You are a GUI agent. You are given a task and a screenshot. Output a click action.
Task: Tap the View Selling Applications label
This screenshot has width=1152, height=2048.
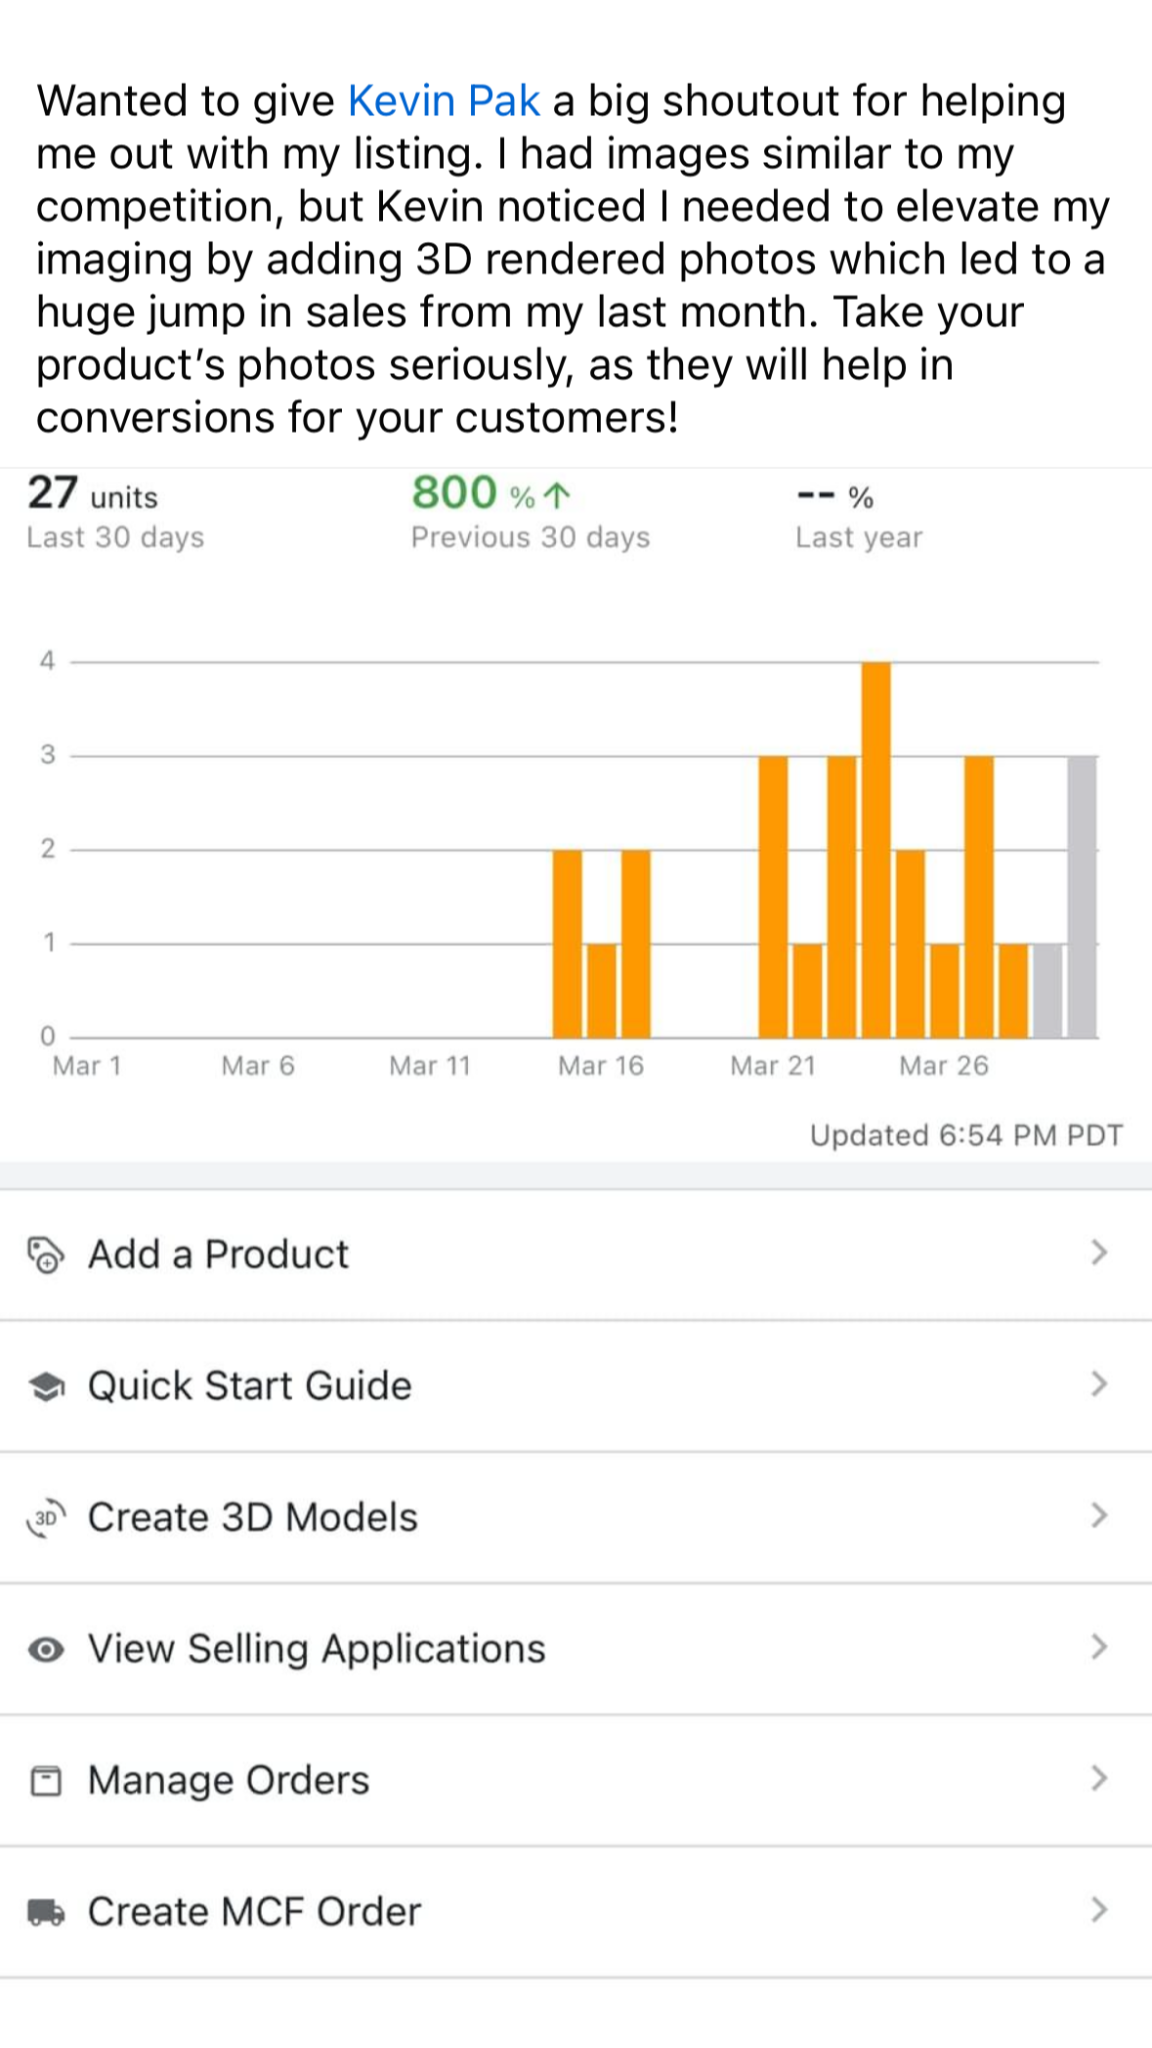pyautogui.click(x=316, y=1649)
